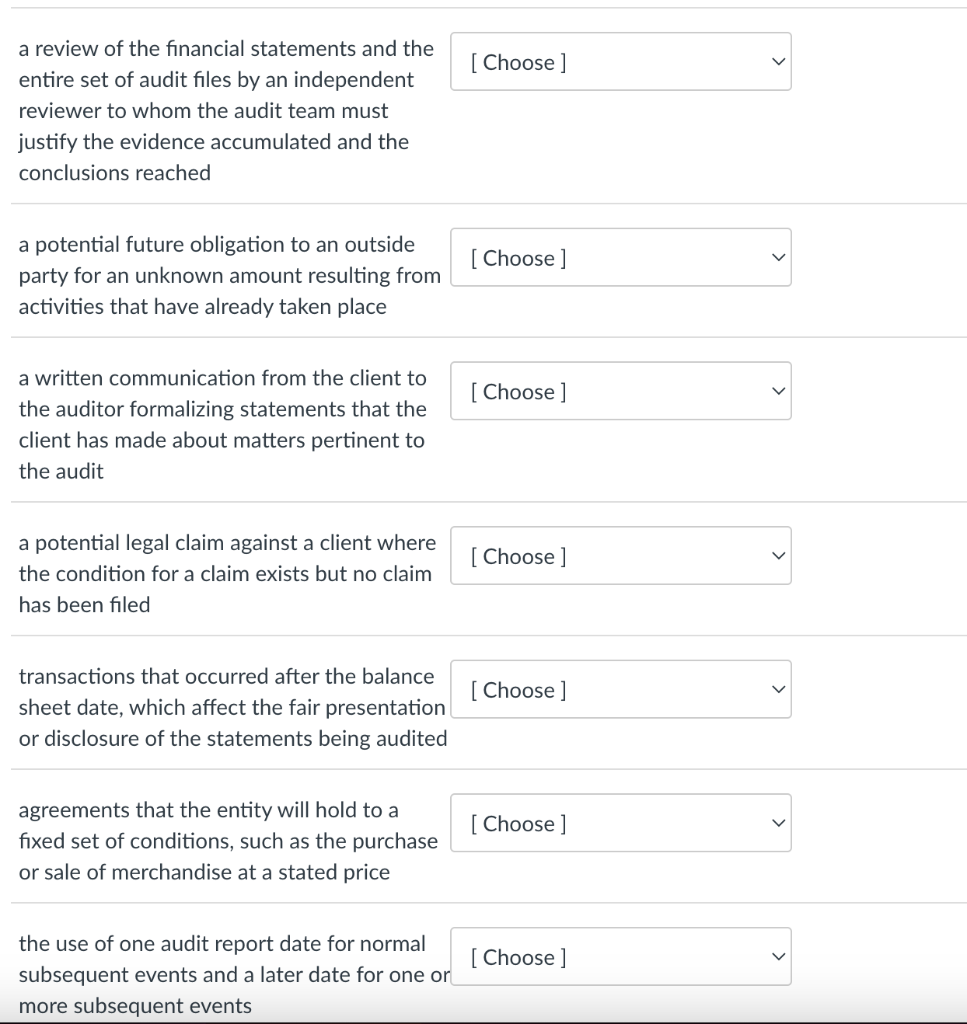
Task: Click the chevron on the last Choose menu
Action: pos(779,956)
